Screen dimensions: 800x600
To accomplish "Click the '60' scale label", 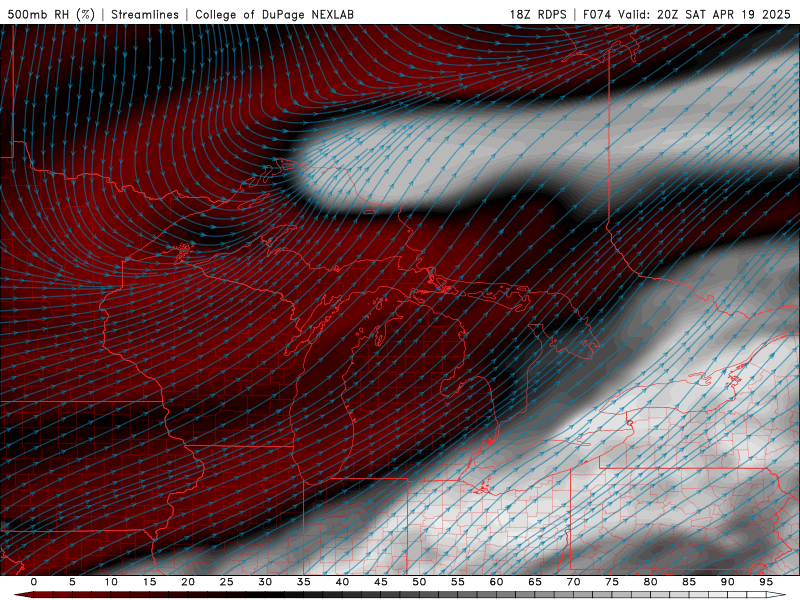I will point(496,582).
